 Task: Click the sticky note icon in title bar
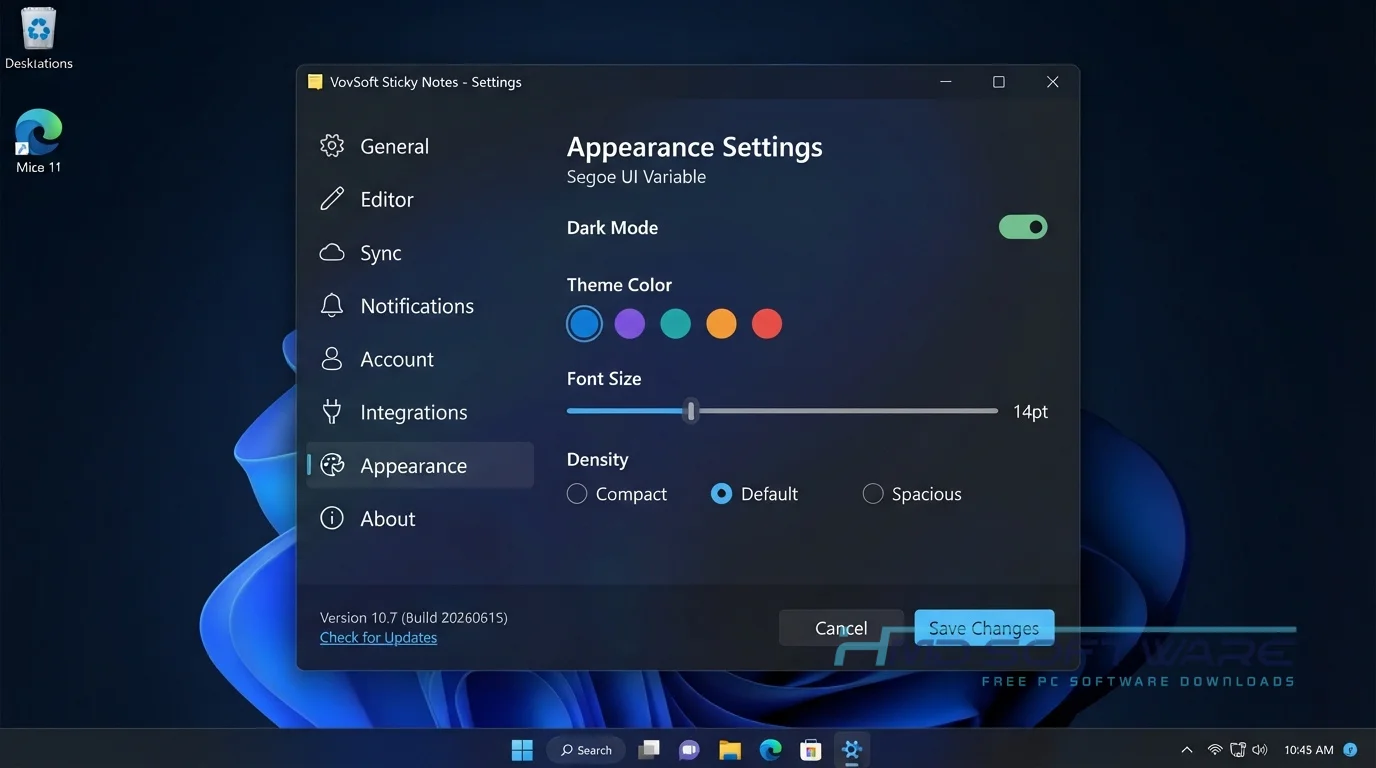[x=315, y=82]
